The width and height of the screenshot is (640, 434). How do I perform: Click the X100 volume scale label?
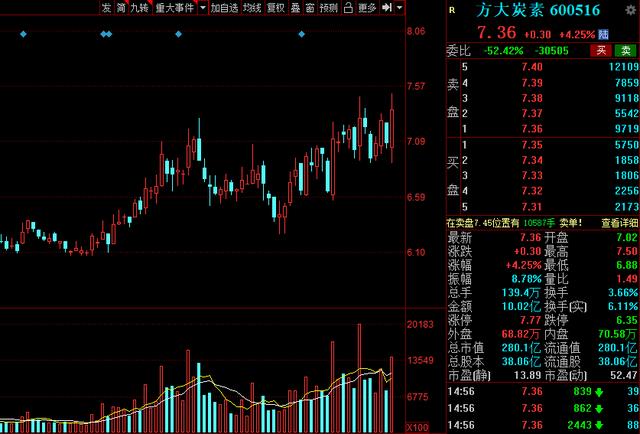click(418, 428)
